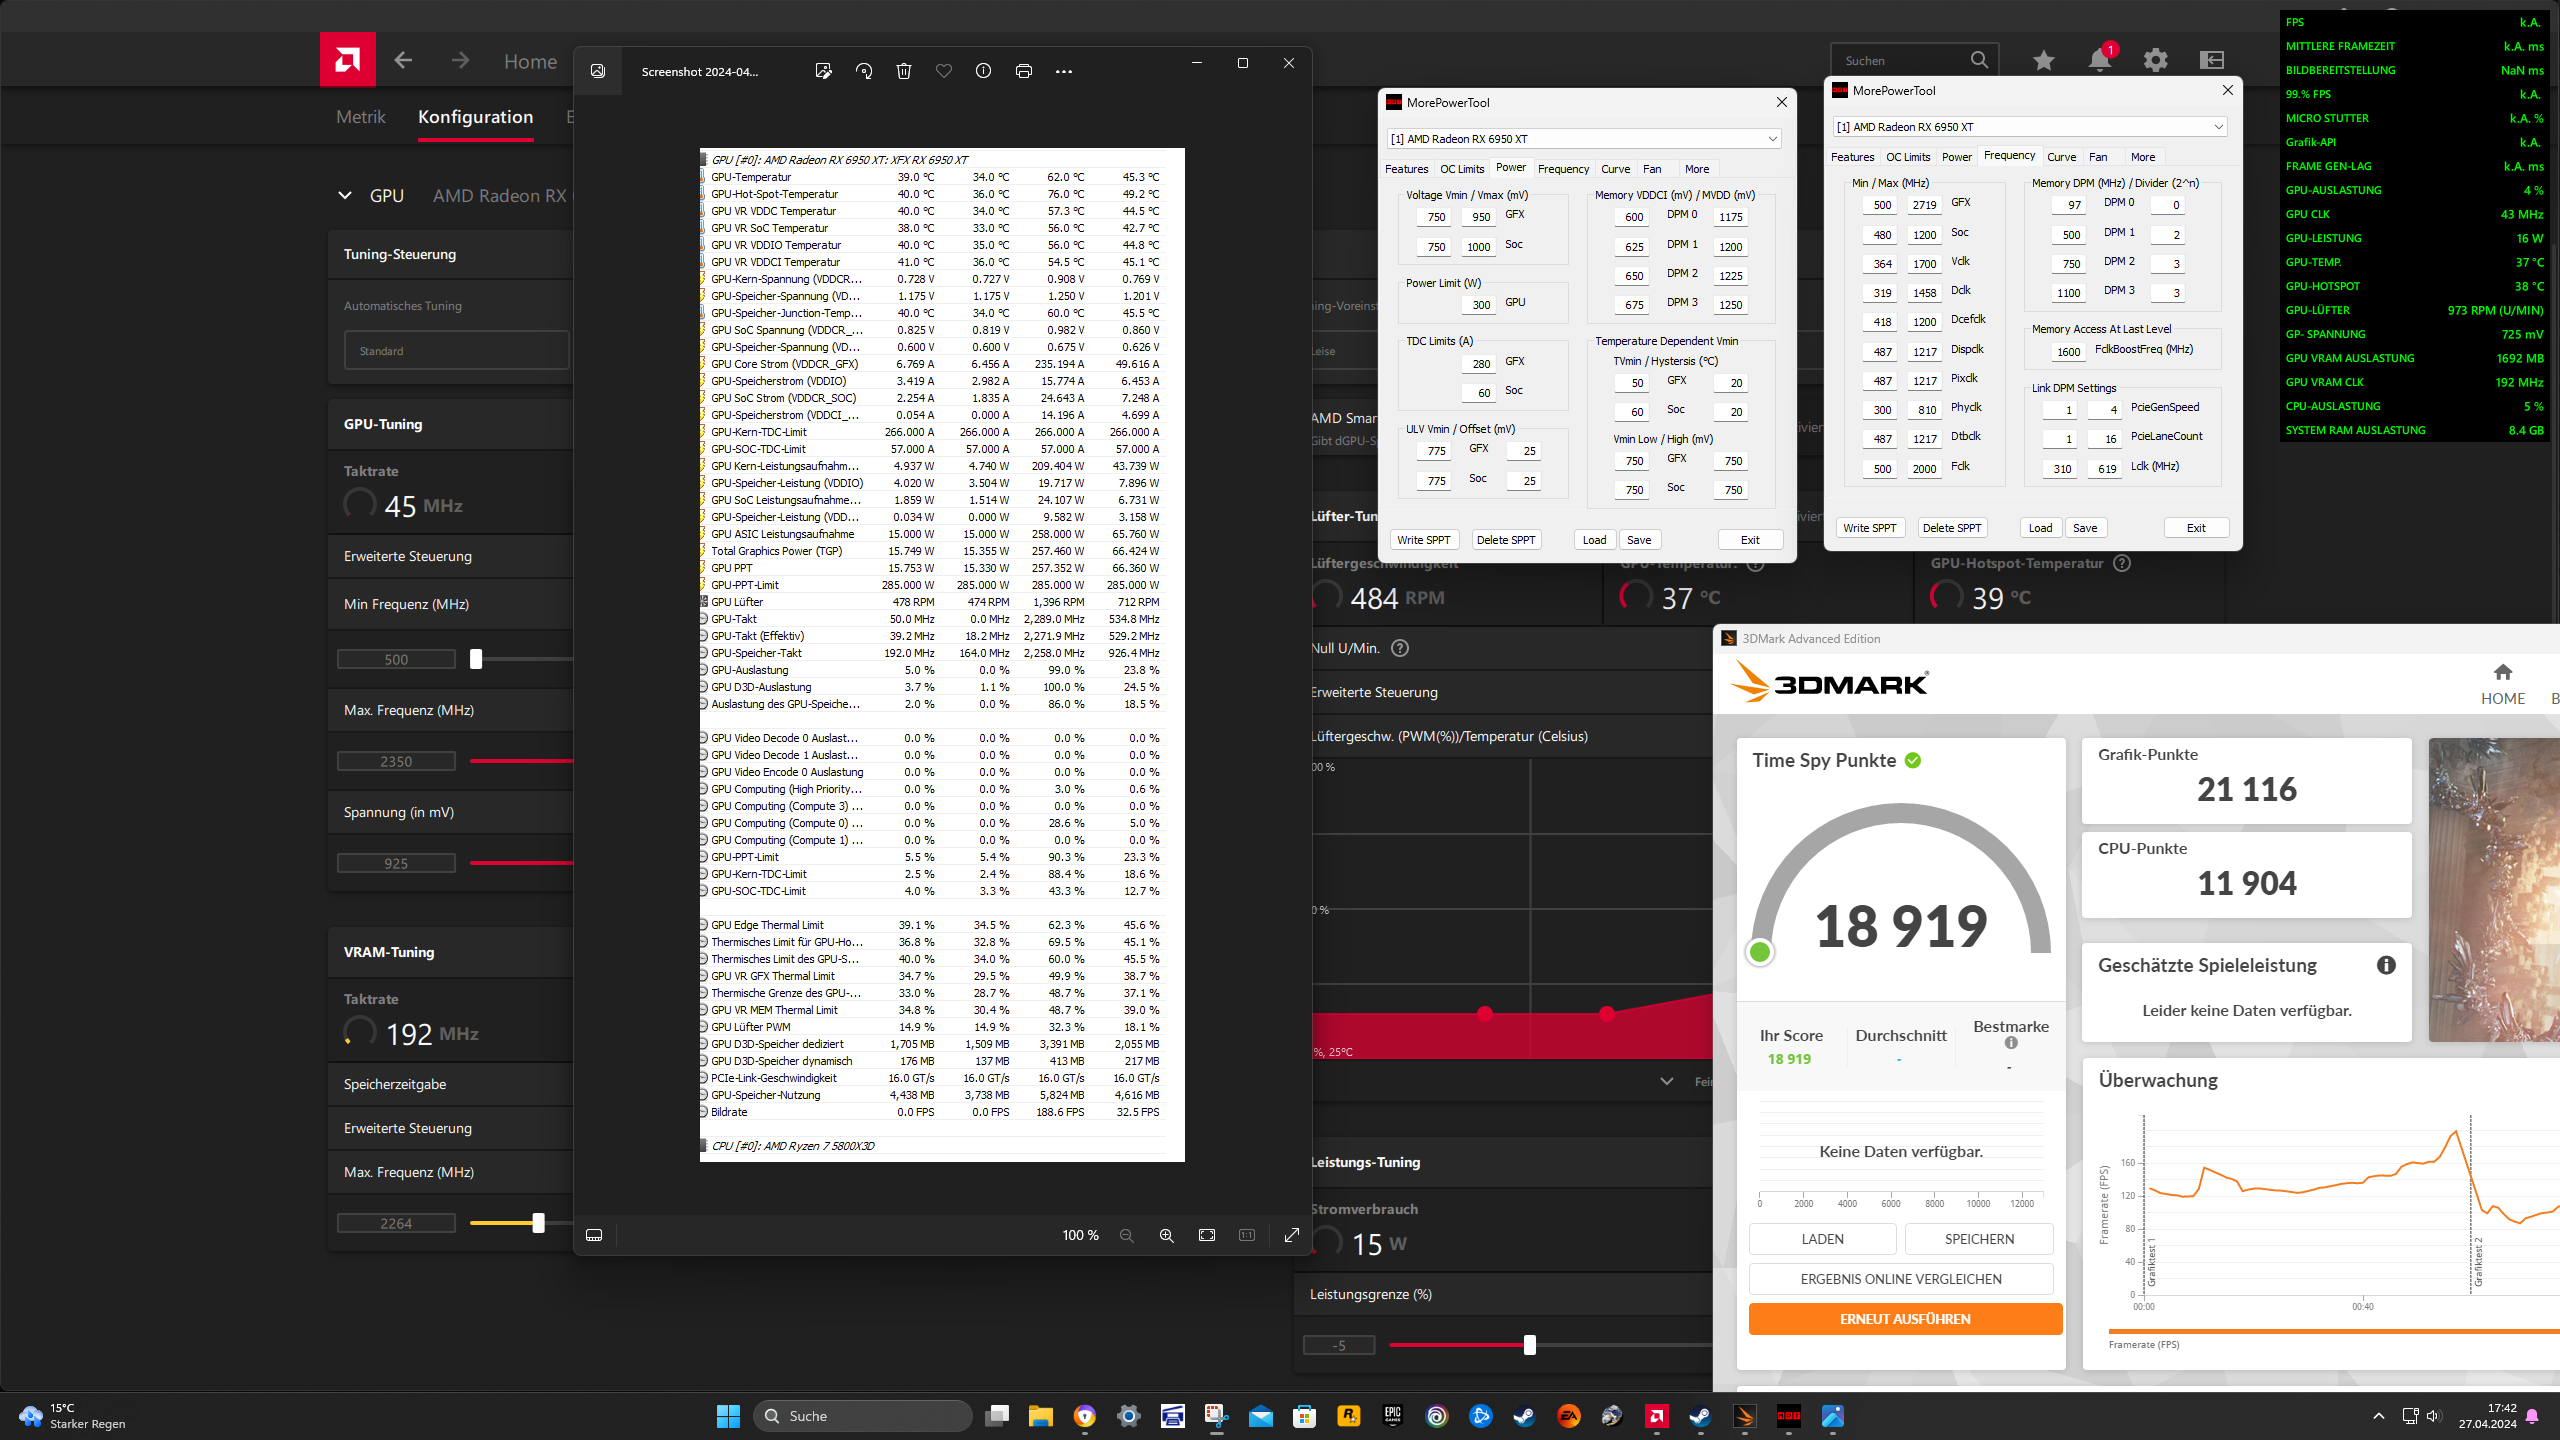Click the Leistungsgrenze slider handle
The width and height of the screenshot is (2560, 1440).
[1529, 1345]
